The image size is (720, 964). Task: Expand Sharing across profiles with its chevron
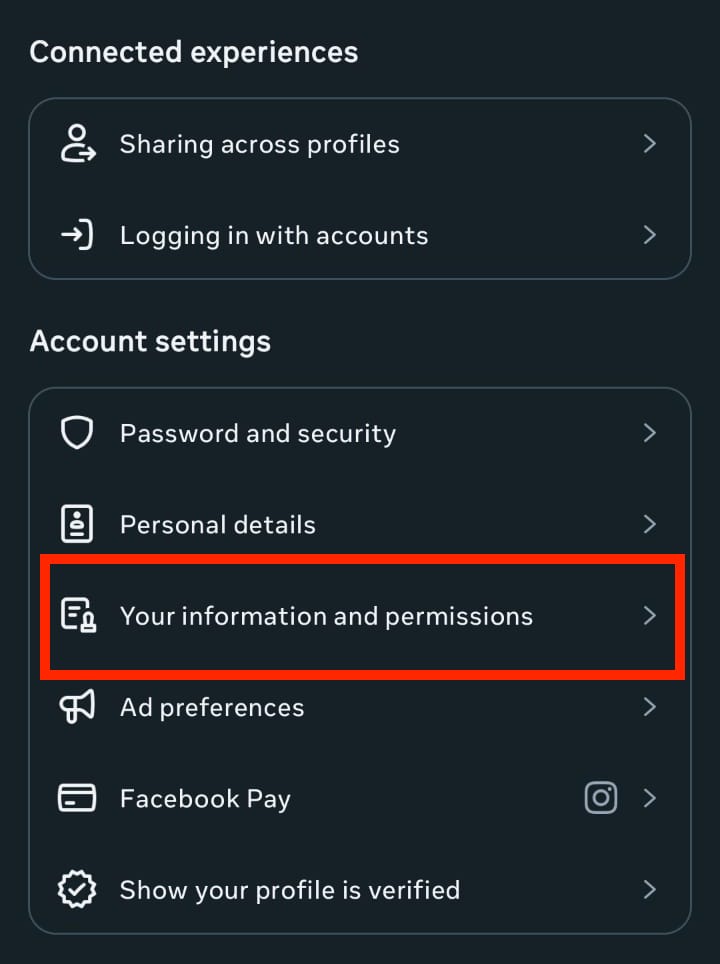(x=650, y=144)
